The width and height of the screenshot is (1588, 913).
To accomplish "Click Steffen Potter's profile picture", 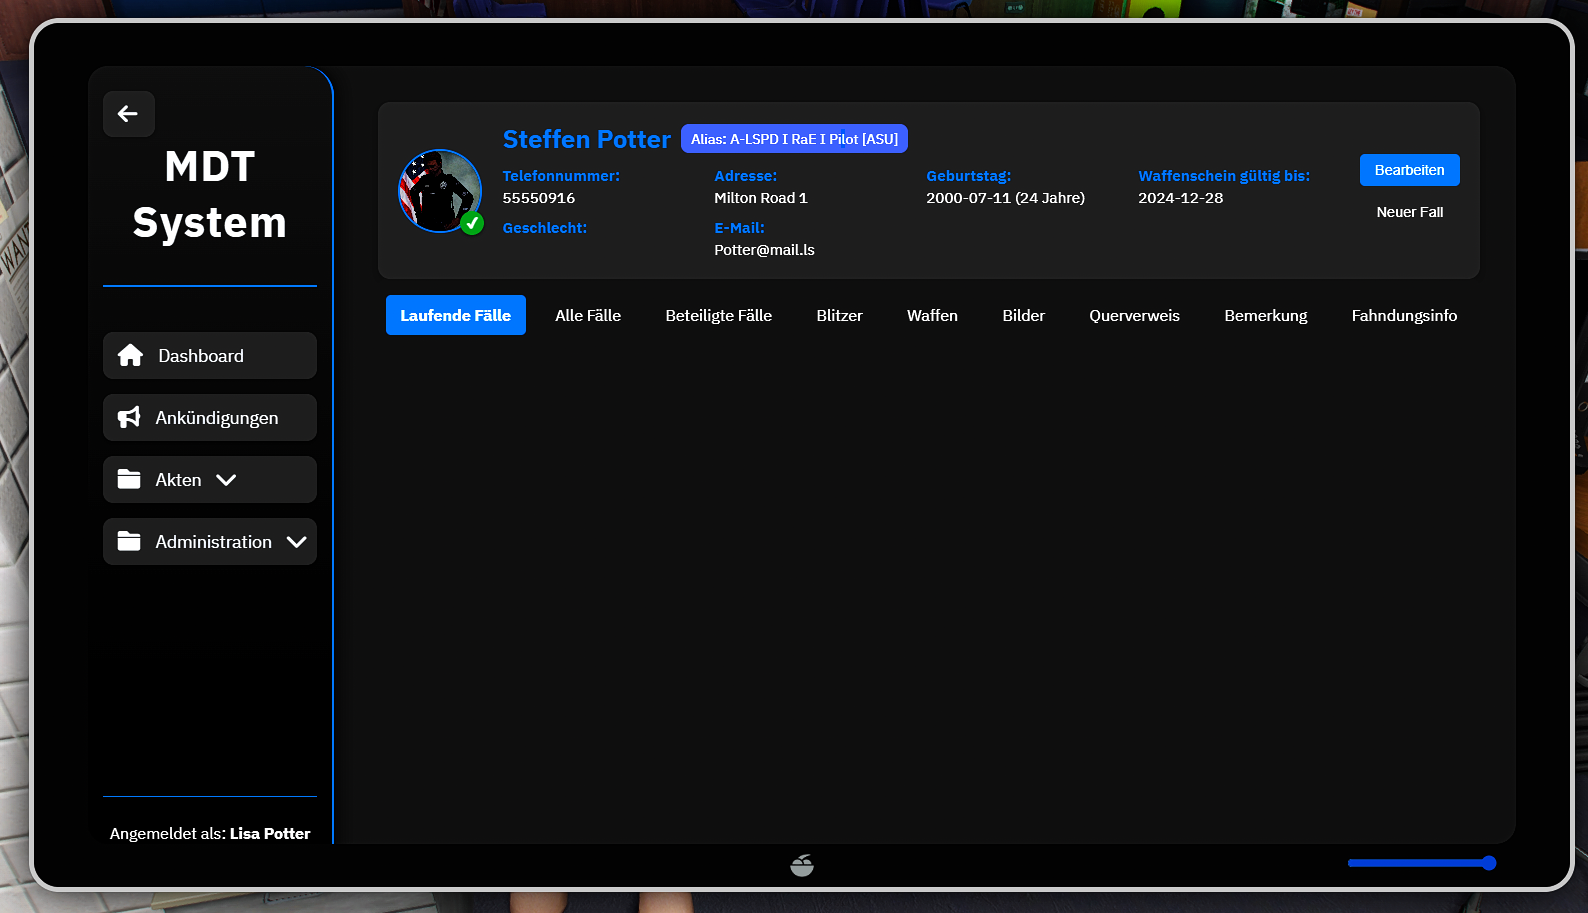I will [x=440, y=191].
